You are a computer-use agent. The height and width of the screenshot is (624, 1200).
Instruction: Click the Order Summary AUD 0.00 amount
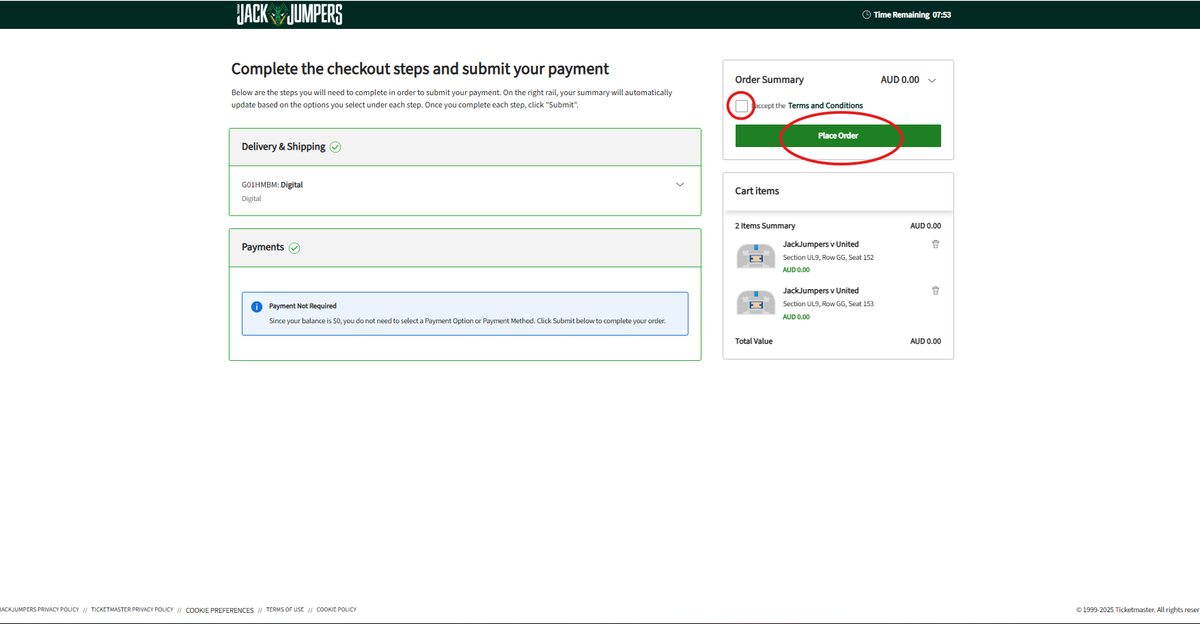click(x=900, y=80)
